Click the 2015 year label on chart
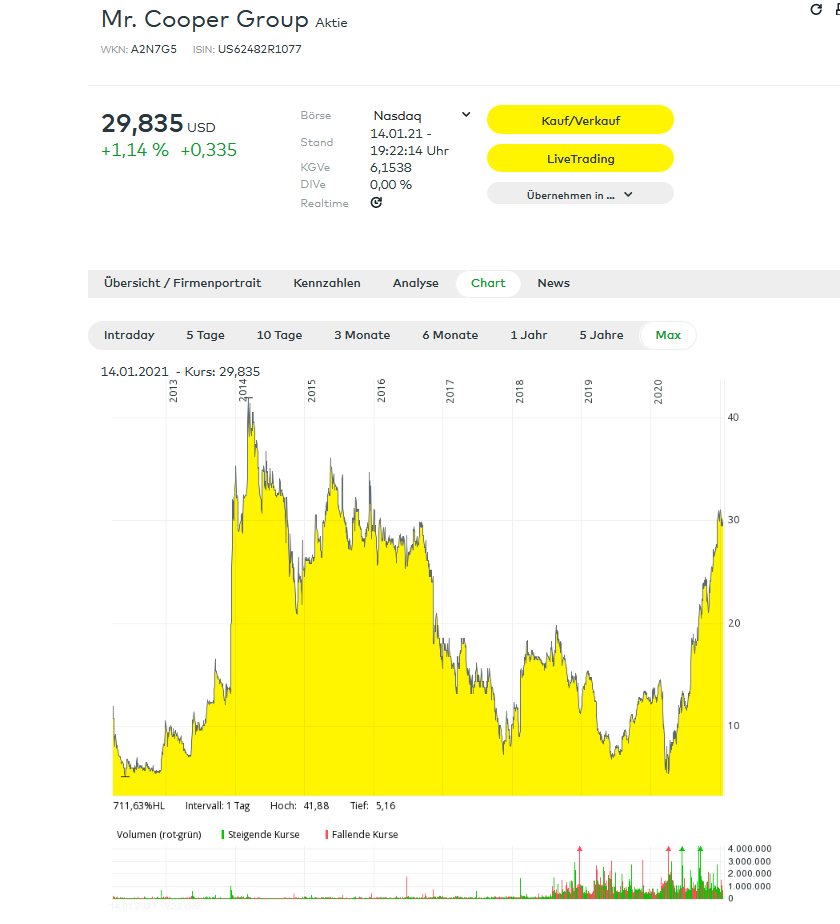The width and height of the screenshot is (840, 924). click(312, 391)
